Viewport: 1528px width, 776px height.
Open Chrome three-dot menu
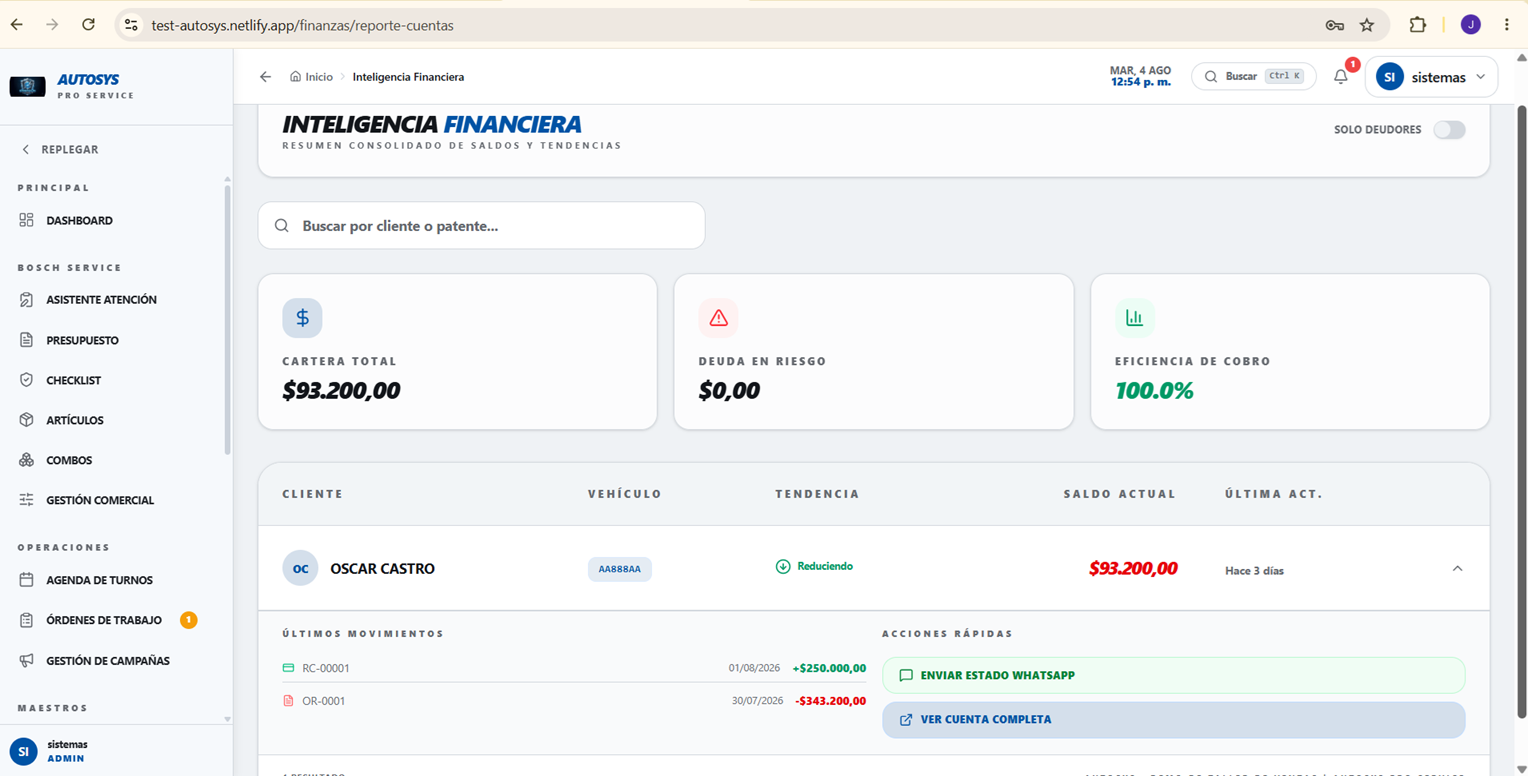(x=1506, y=25)
